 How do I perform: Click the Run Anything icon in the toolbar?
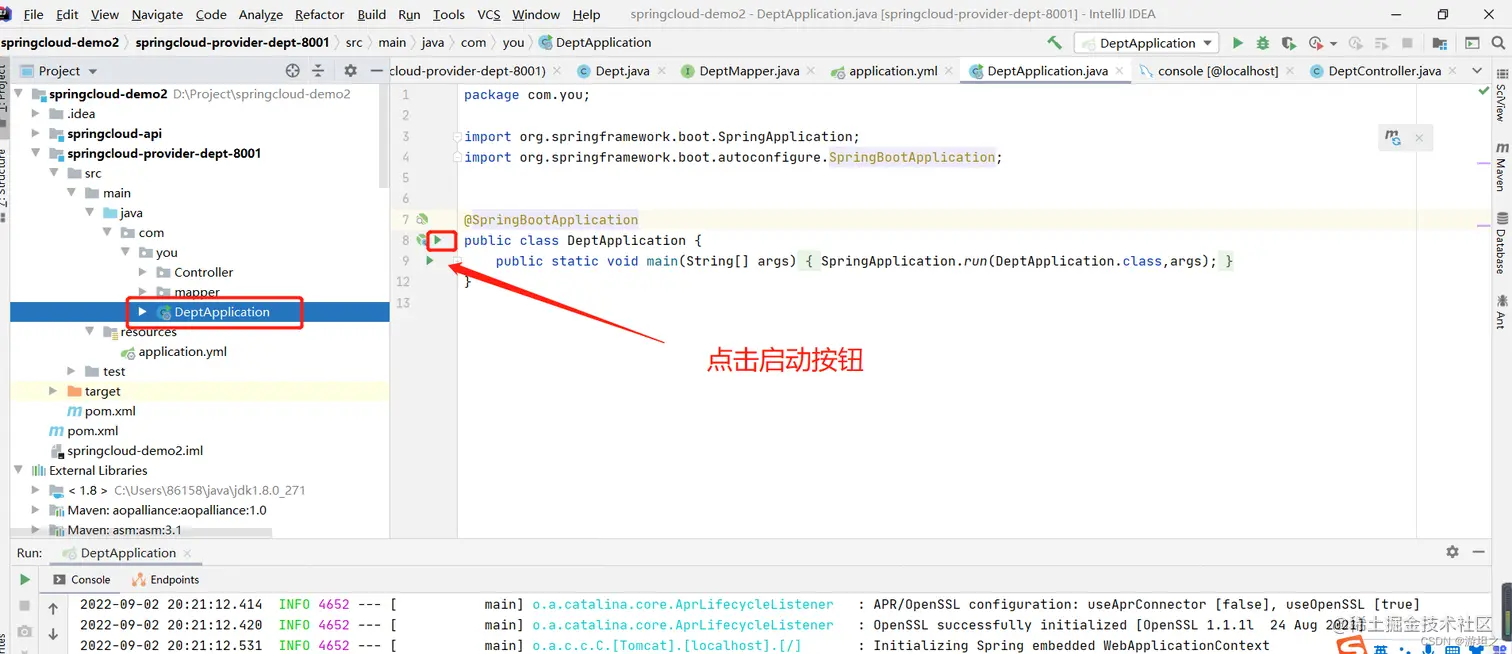click(1472, 43)
